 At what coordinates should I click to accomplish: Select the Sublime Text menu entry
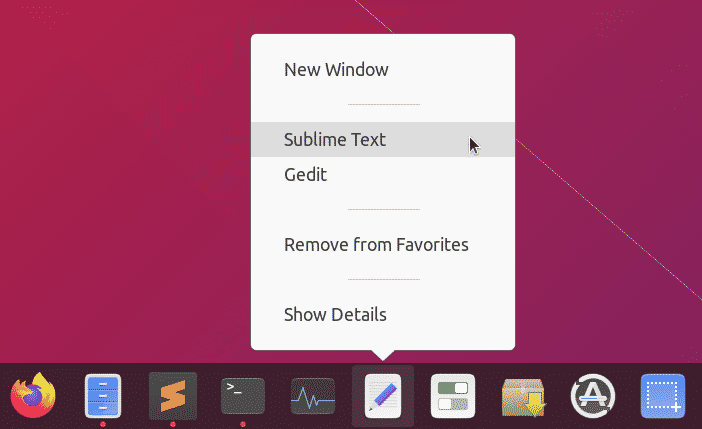click(383, 139)
